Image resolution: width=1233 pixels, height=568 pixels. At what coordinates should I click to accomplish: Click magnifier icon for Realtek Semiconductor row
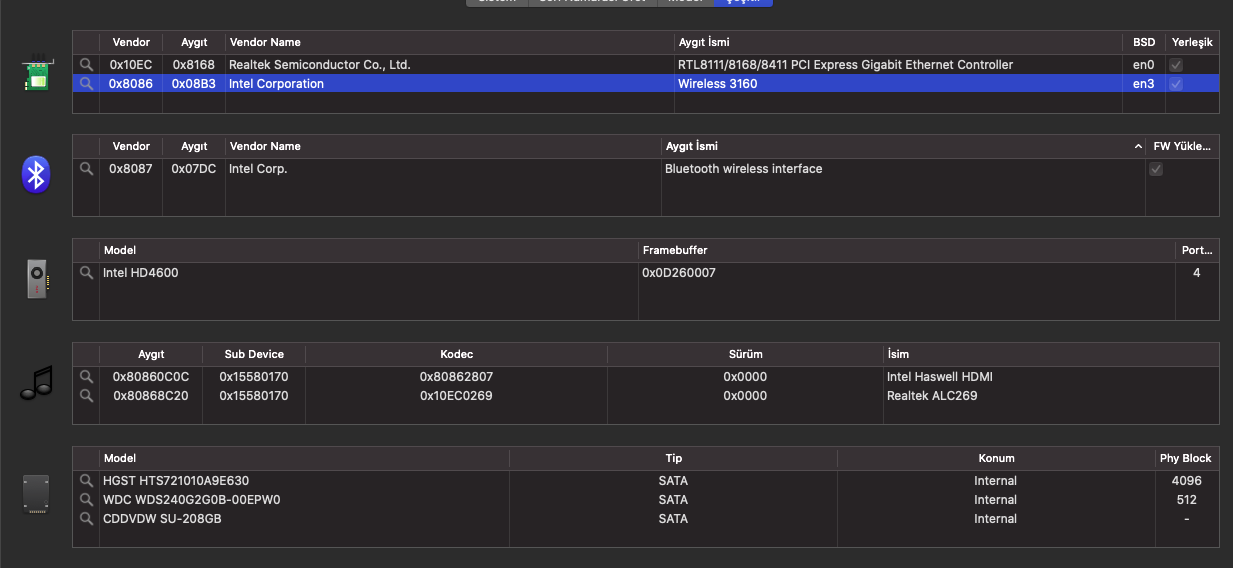(87, 65)
